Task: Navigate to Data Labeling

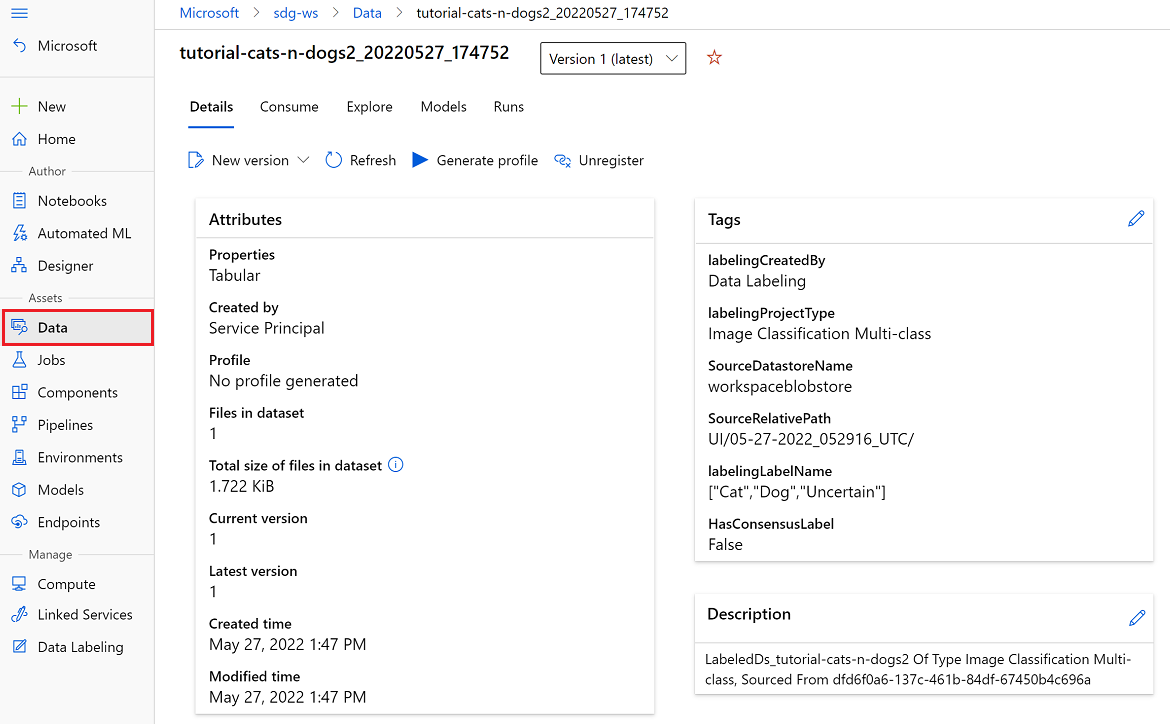Action: point(80,647)
